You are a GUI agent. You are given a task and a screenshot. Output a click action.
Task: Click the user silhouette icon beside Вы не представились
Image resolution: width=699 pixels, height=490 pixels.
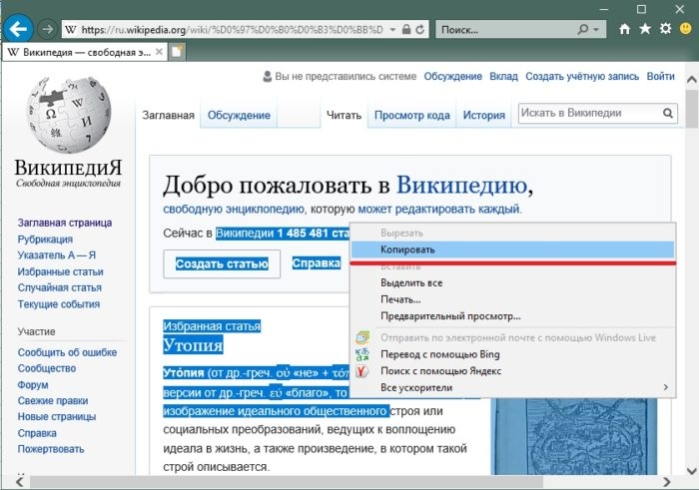click(267, 77)
